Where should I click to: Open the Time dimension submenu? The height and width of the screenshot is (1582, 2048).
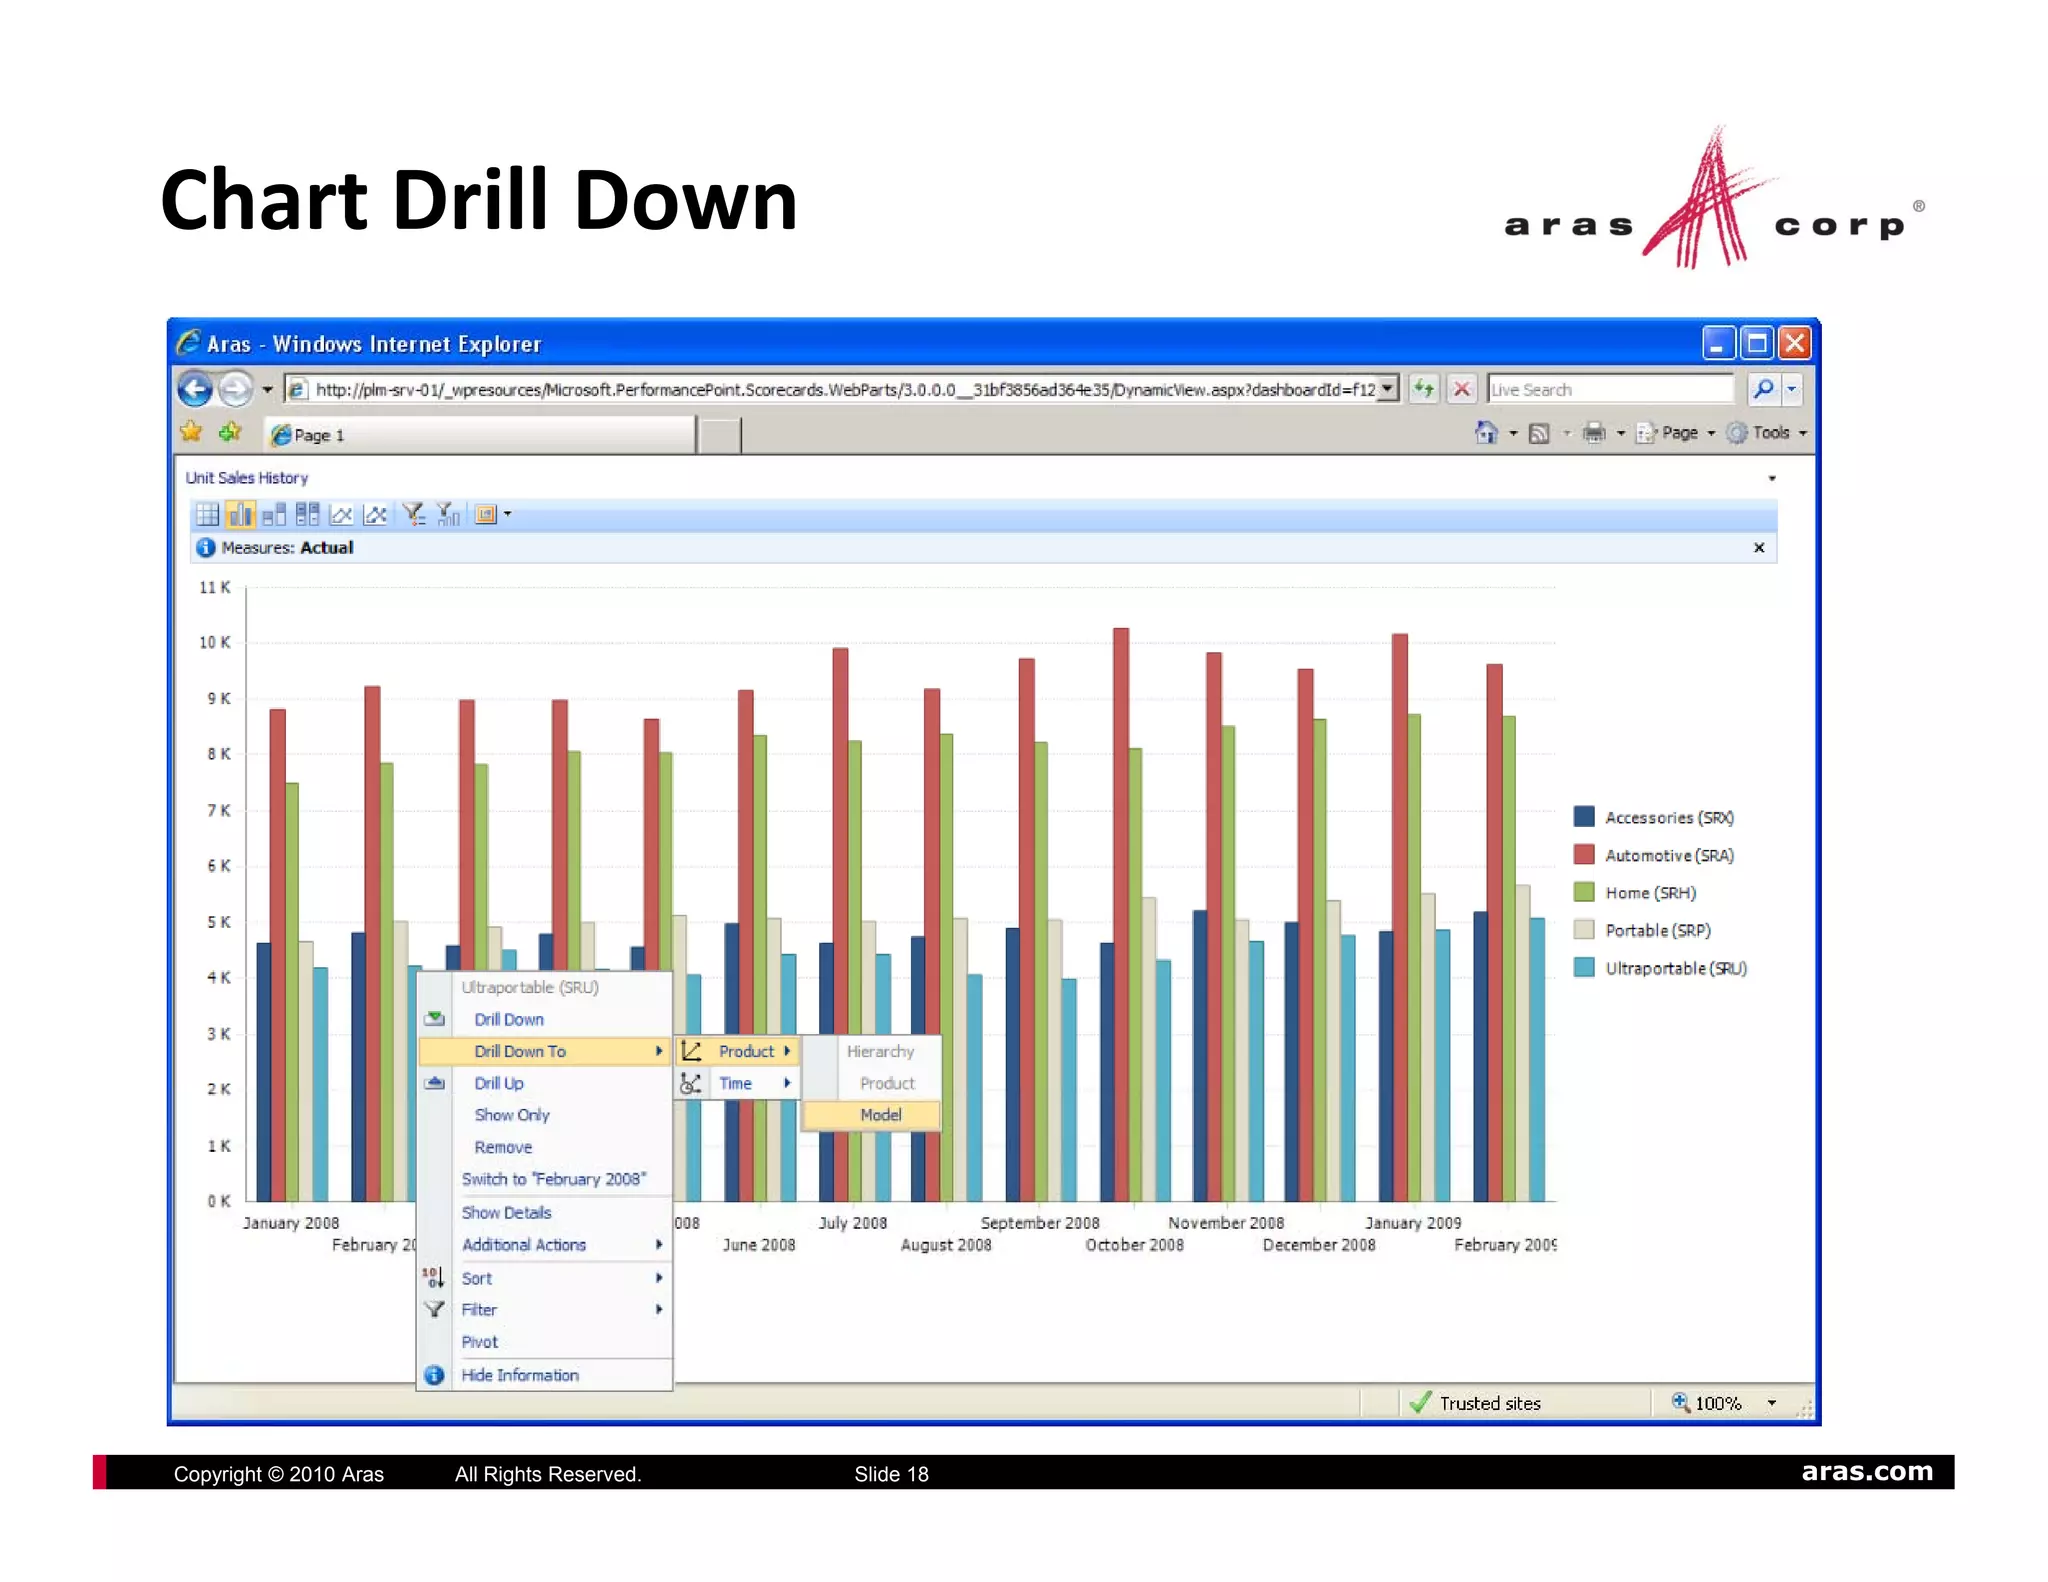738,1083
